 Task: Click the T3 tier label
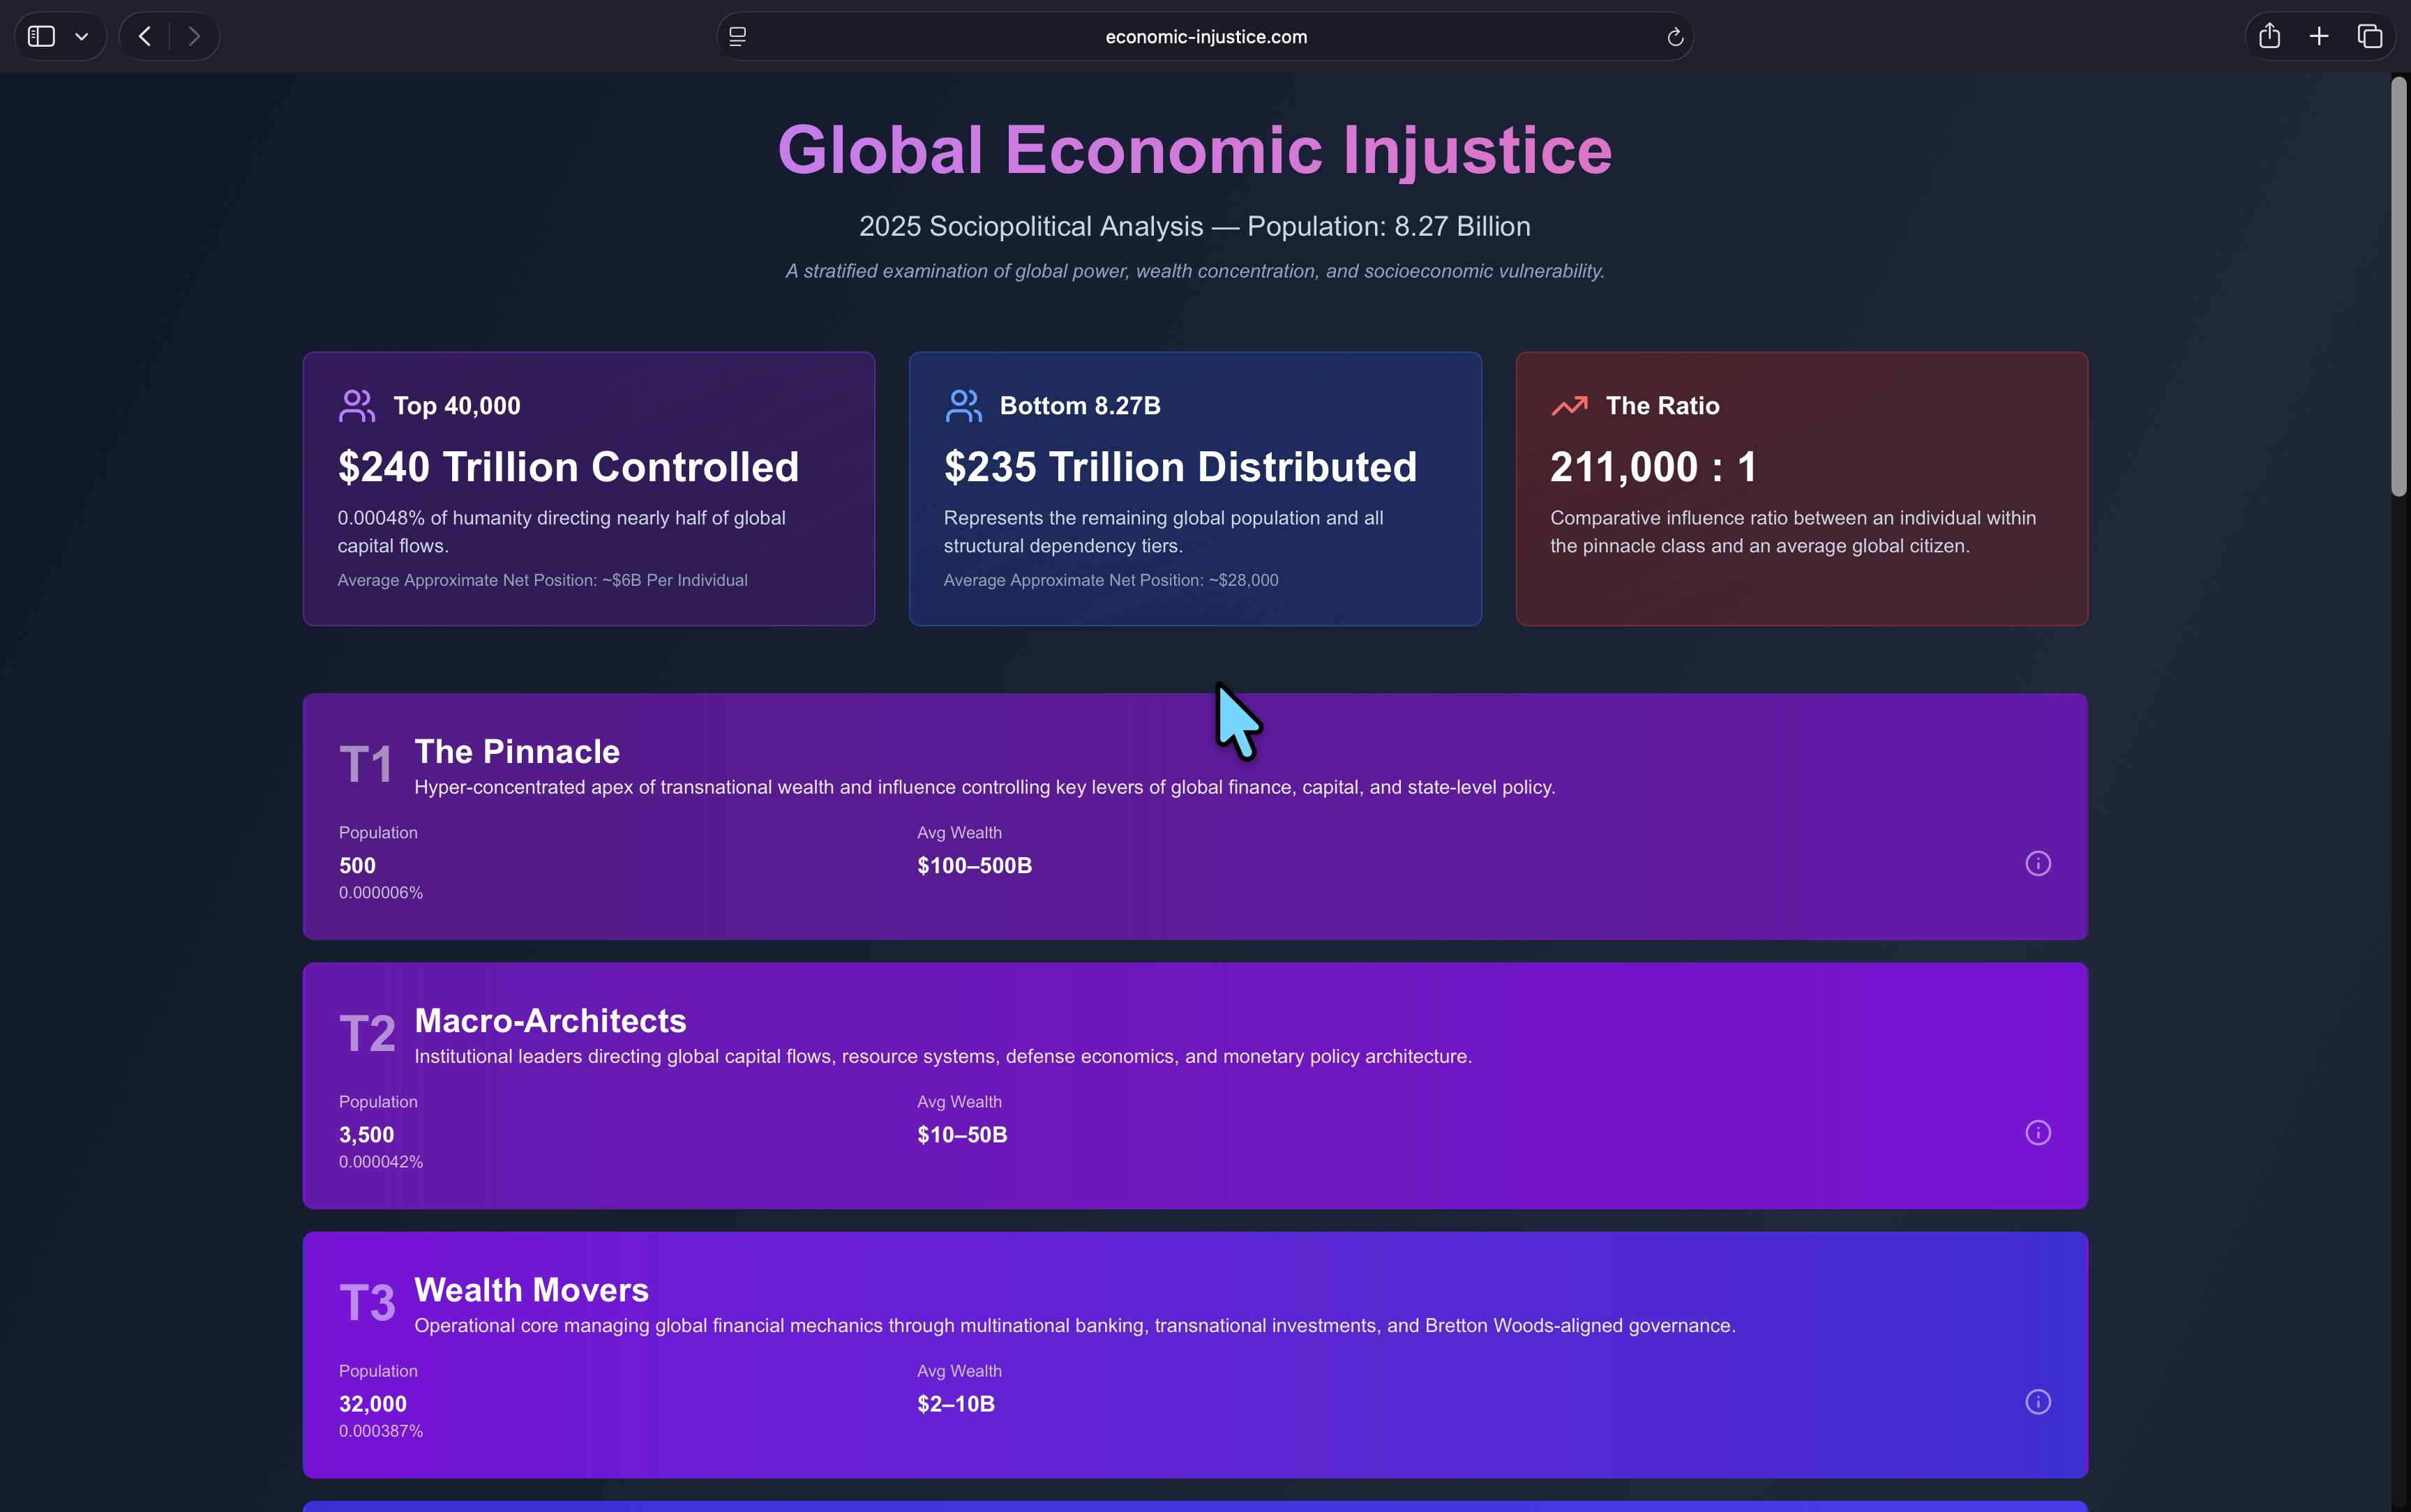[x=367, y=1303]
